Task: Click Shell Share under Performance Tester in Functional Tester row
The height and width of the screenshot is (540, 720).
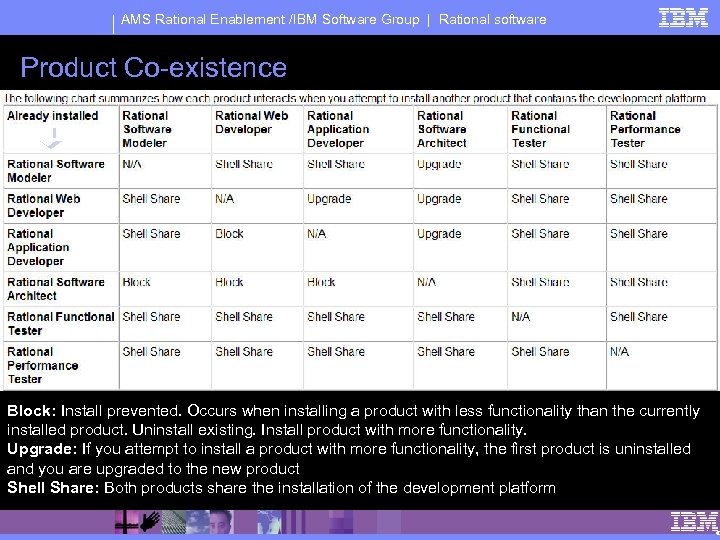Action: (x=639, y=317)
